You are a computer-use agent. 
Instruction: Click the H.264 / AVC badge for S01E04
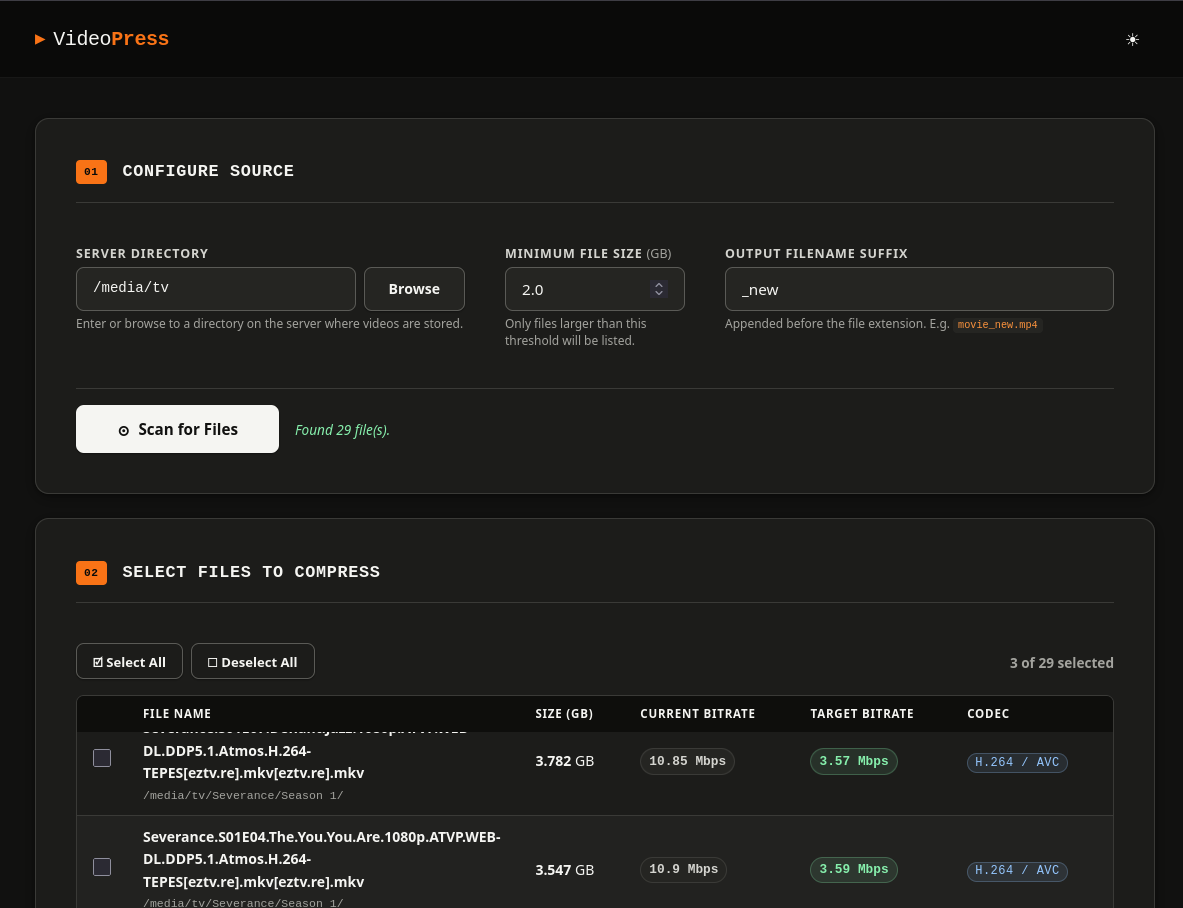click(1016, 871)
